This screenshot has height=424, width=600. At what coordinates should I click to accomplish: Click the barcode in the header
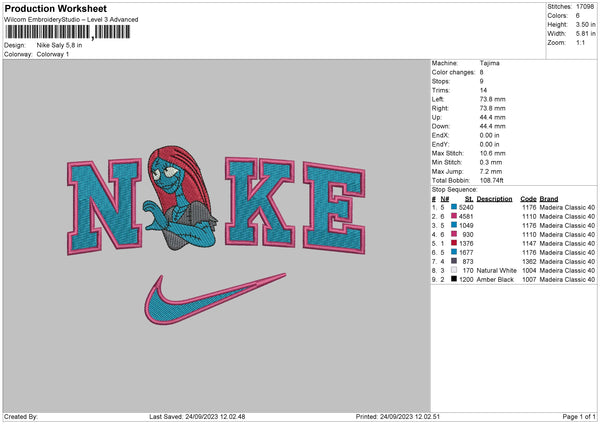68,32
